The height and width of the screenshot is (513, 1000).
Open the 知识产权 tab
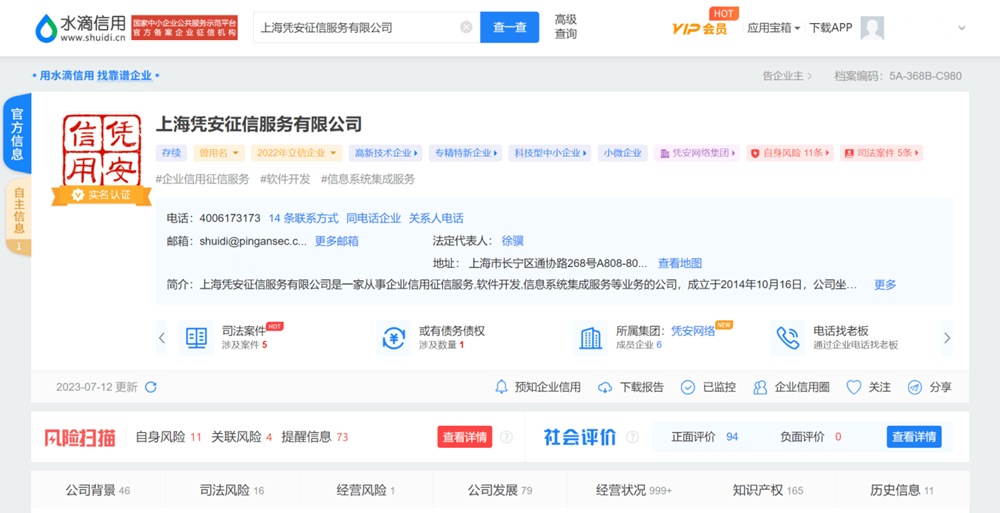[x=768, y=491]
